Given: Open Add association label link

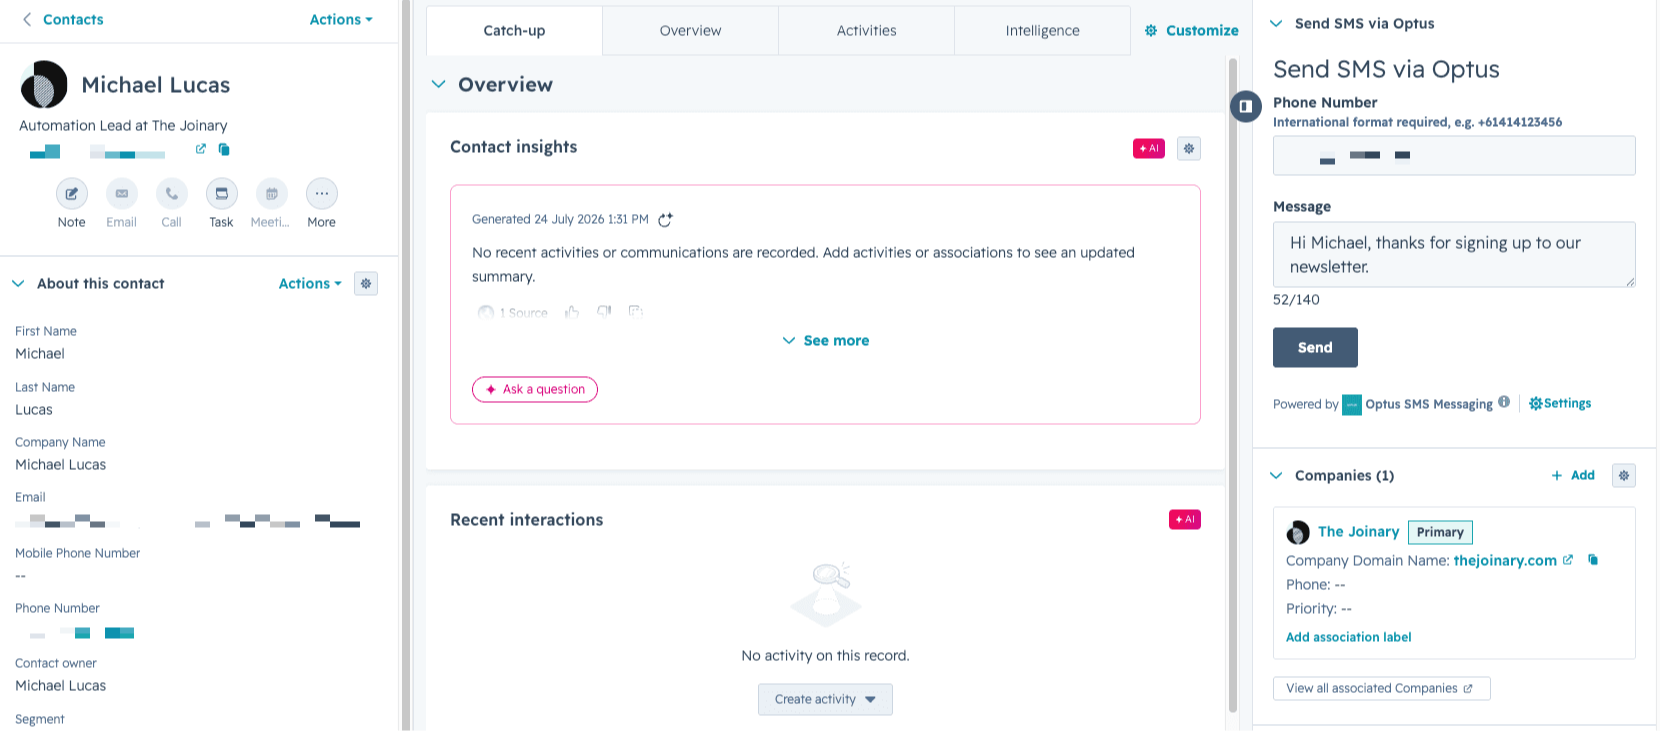Looking at the screenshot, I should (x=1348, y=637).
